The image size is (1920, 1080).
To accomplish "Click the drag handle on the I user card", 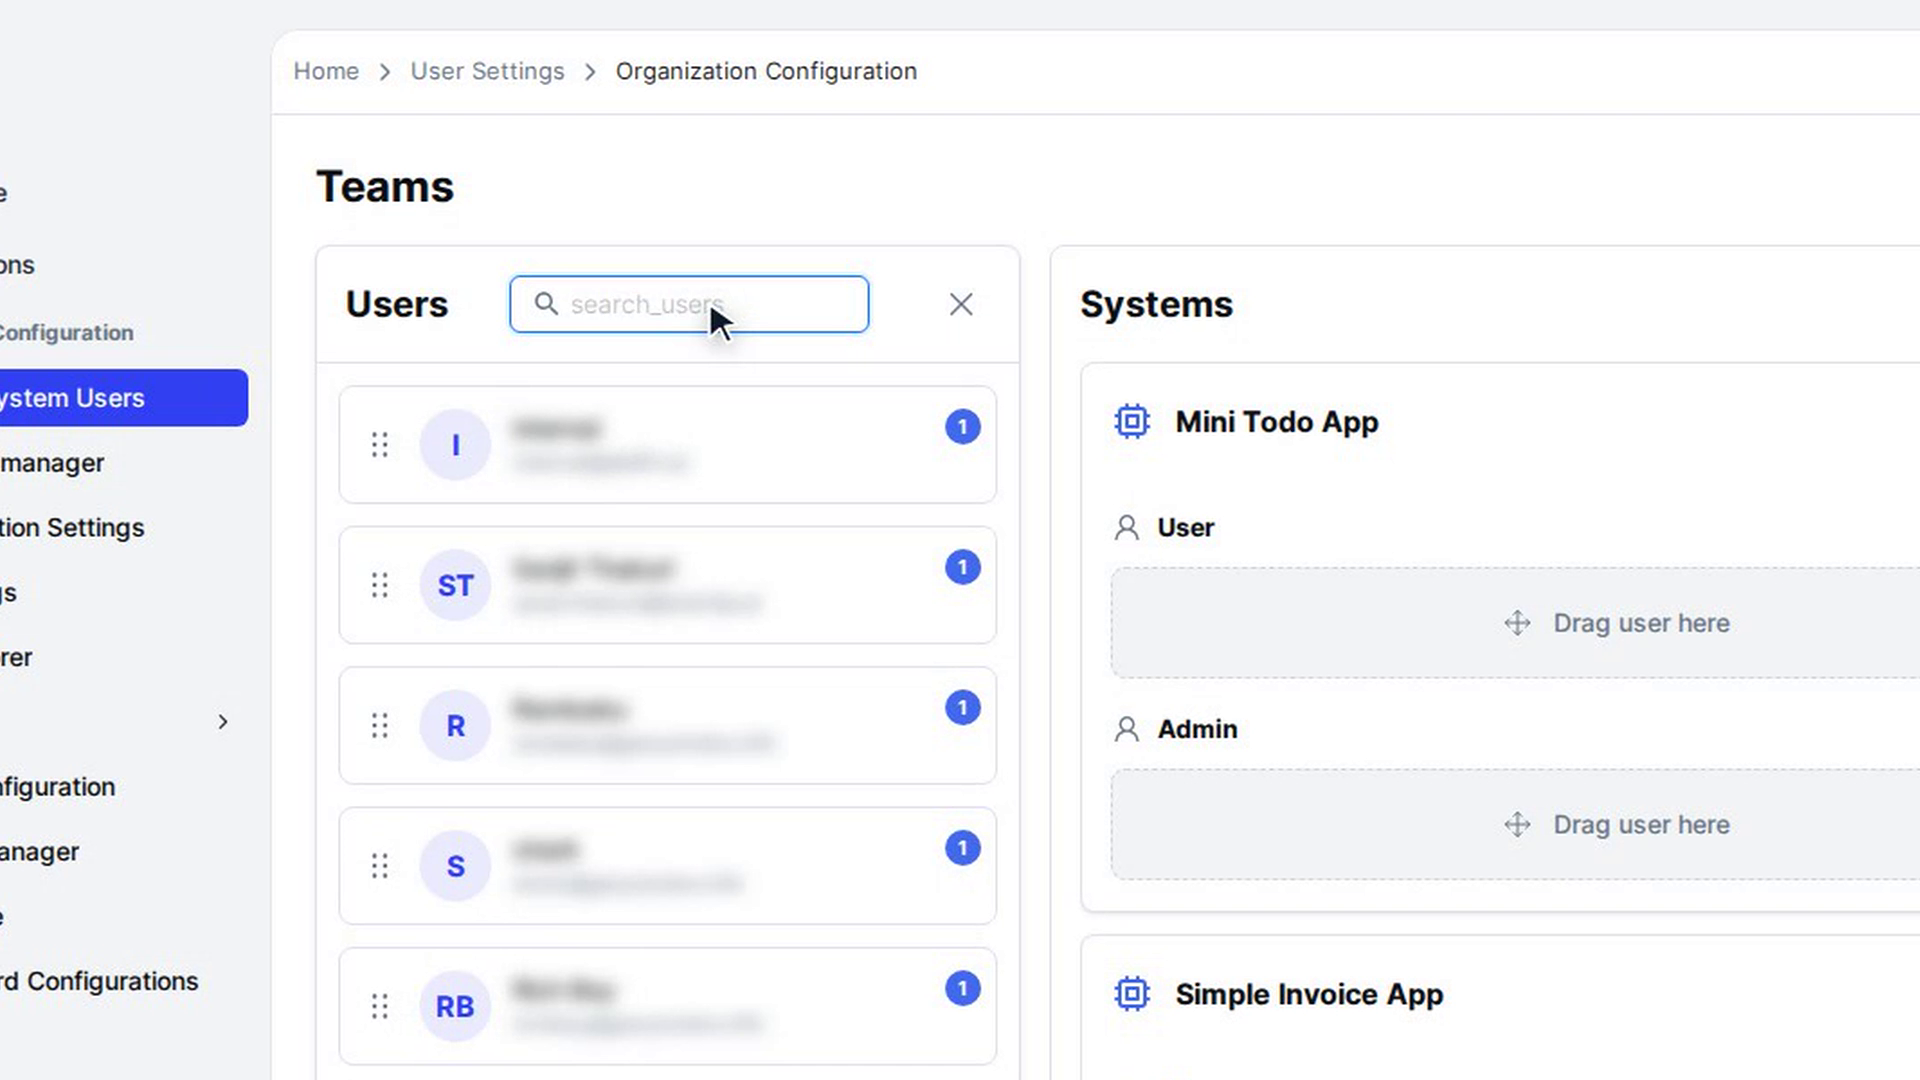I will pos(379,445).
